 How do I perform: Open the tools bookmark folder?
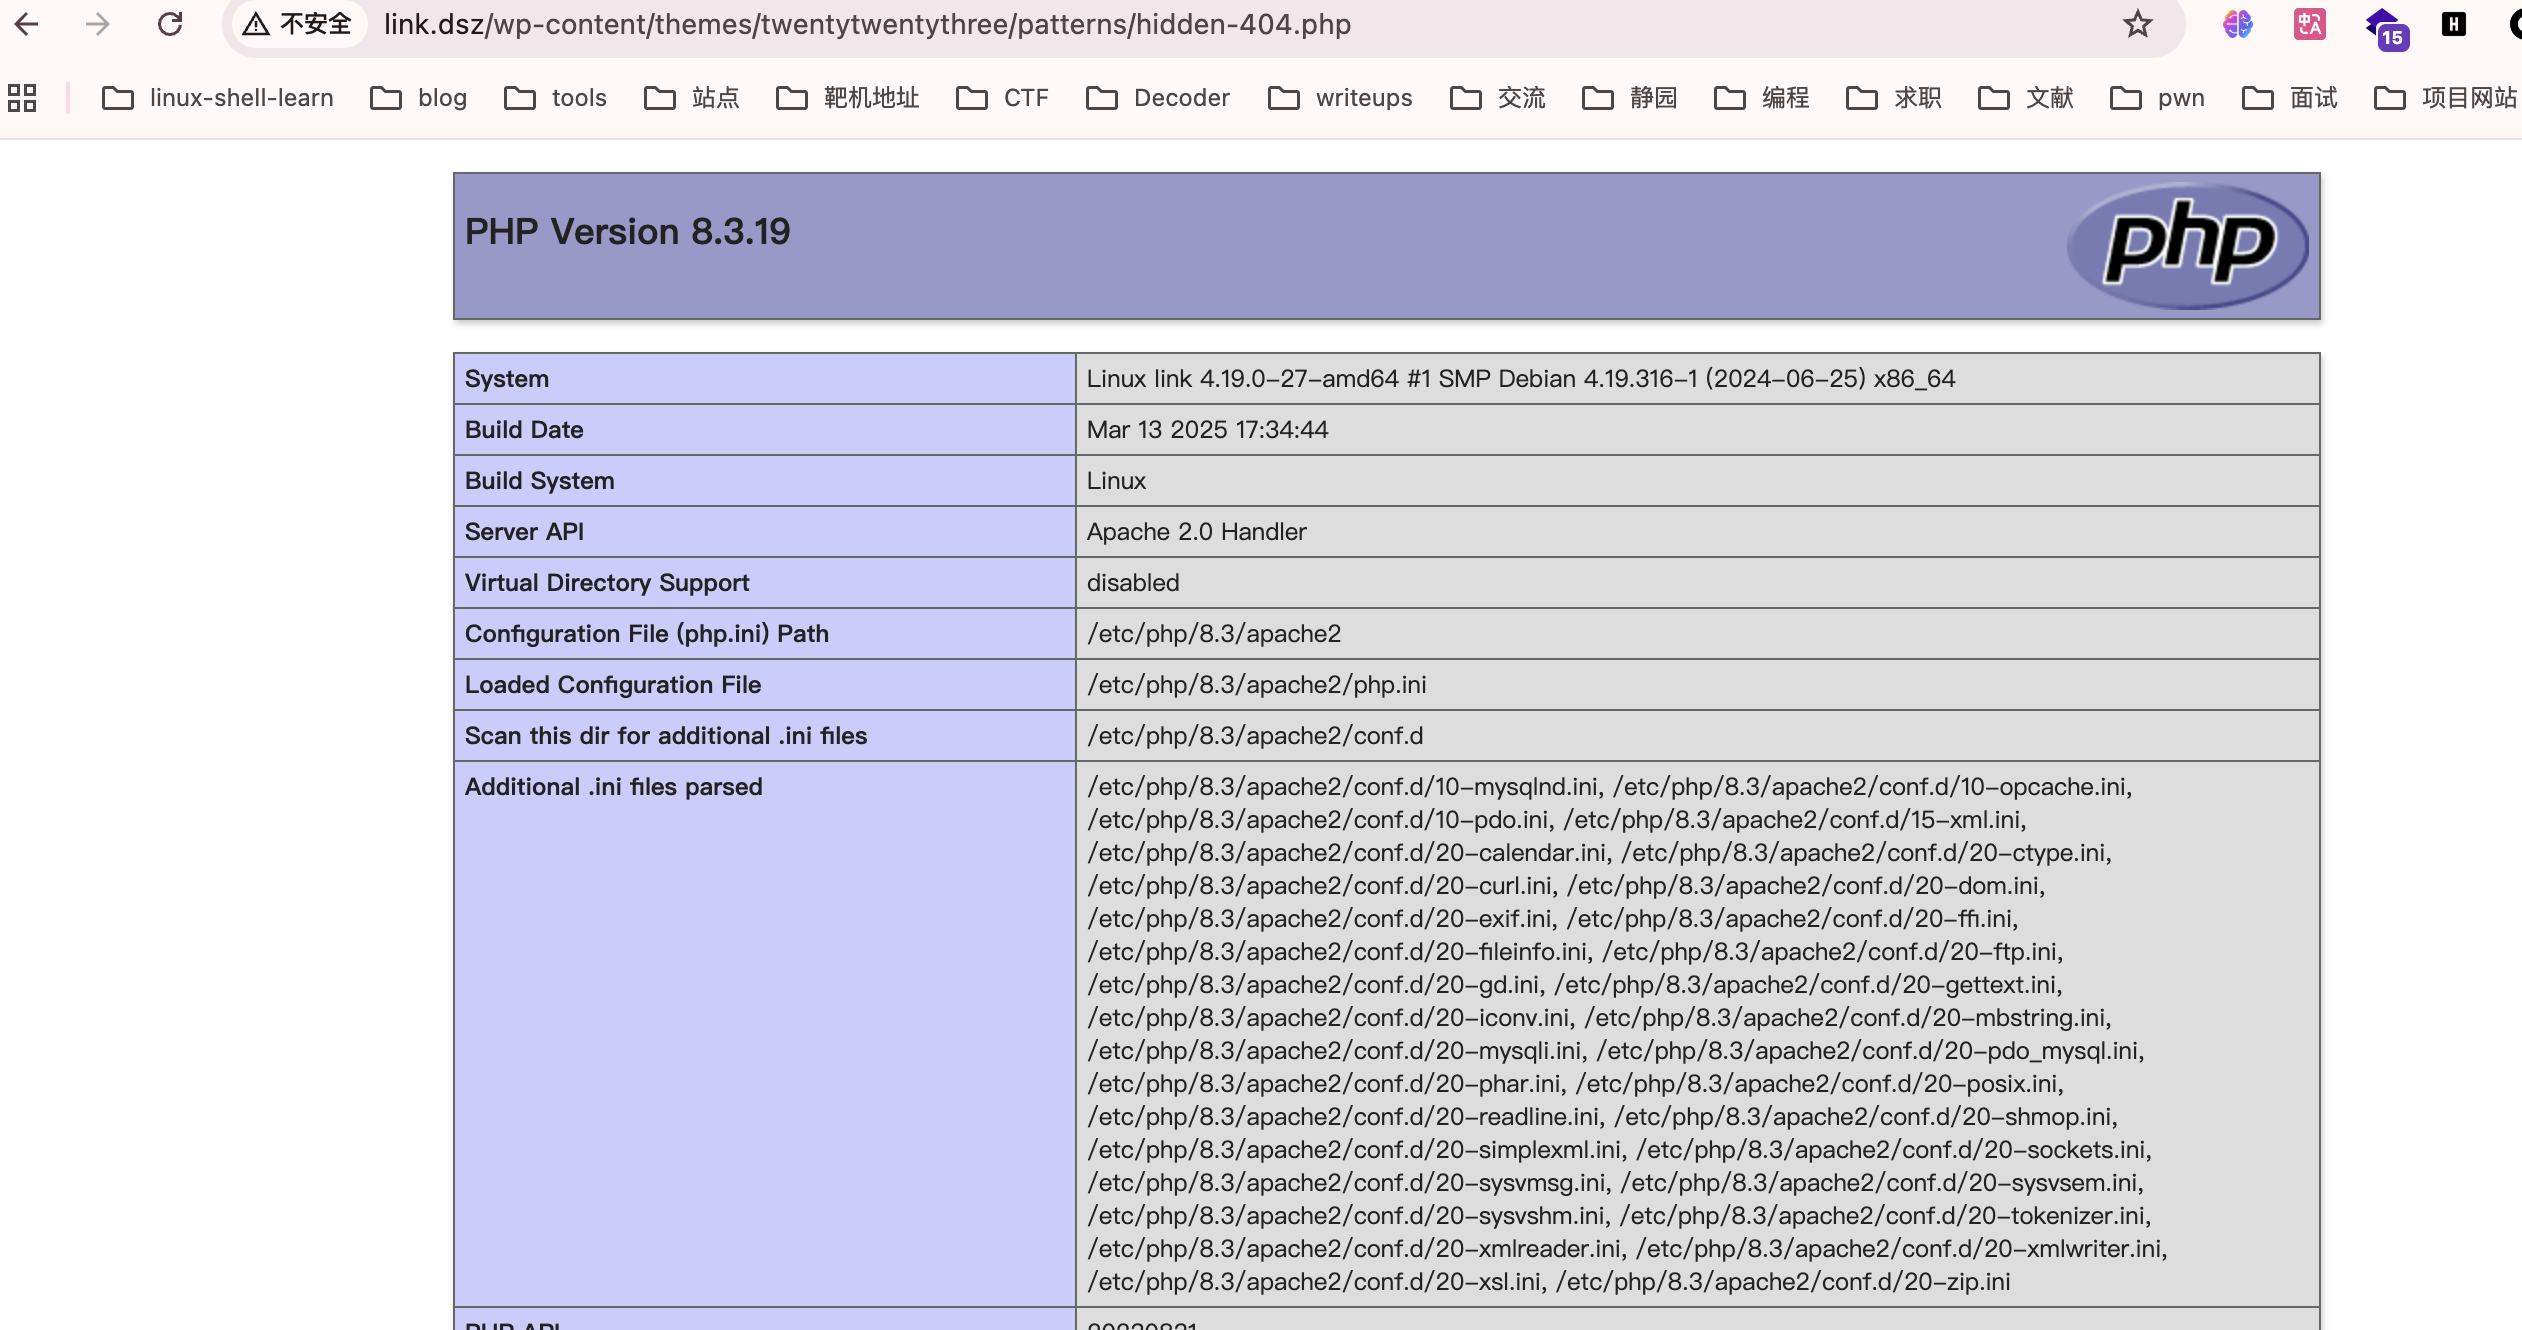coord(556,98)
